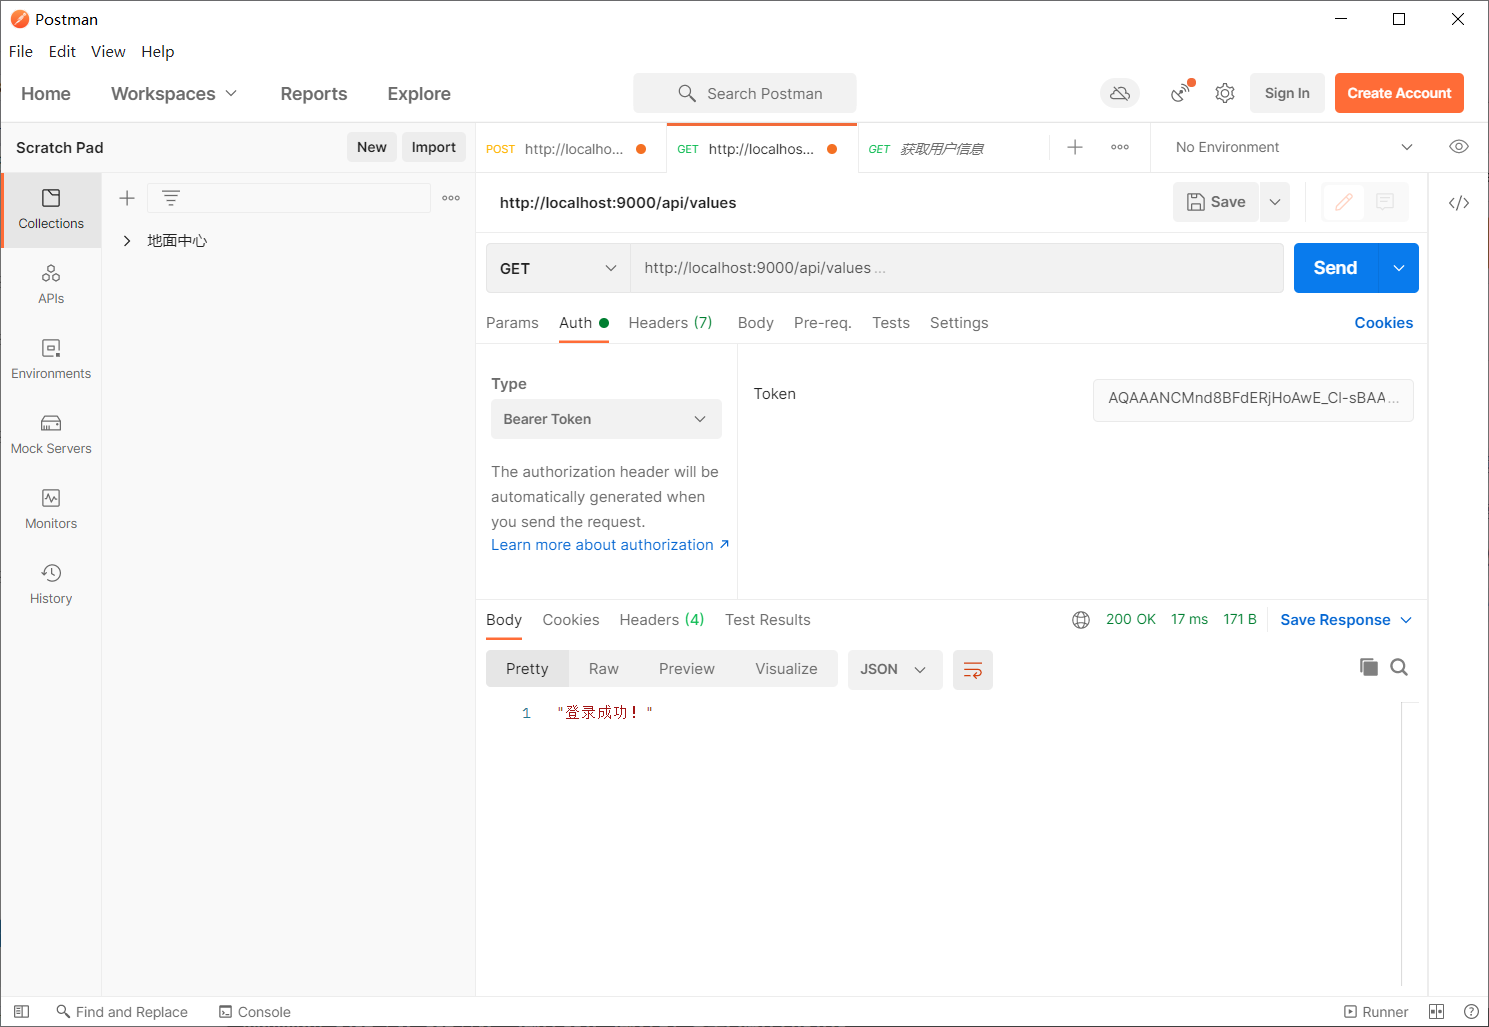This screenshot has height=1027, width=1489.
Task: Open tab options three-dots menu
Action: [x=1120, y=147]
